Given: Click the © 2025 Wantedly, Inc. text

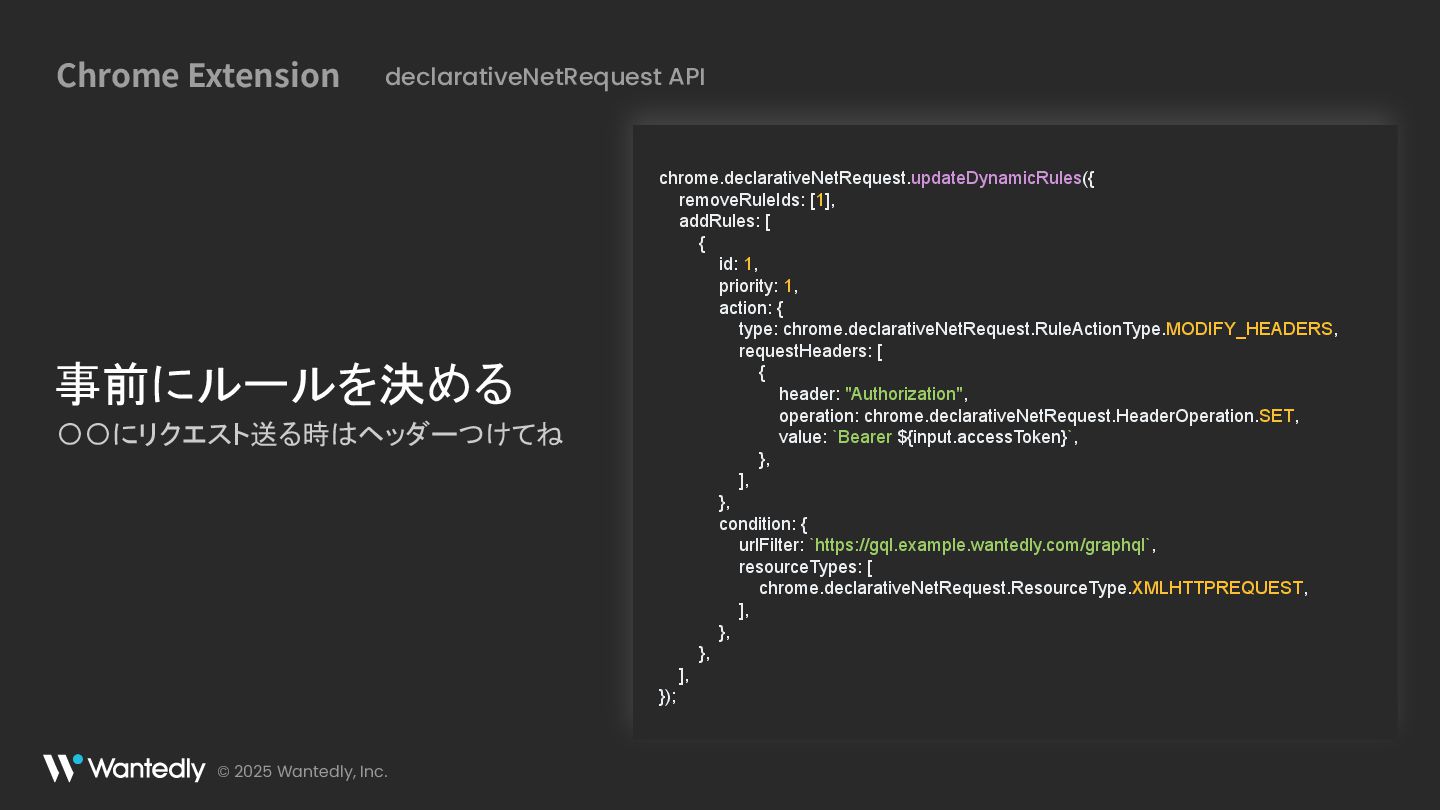Looking at the screenshot, I should pos(302,772).
